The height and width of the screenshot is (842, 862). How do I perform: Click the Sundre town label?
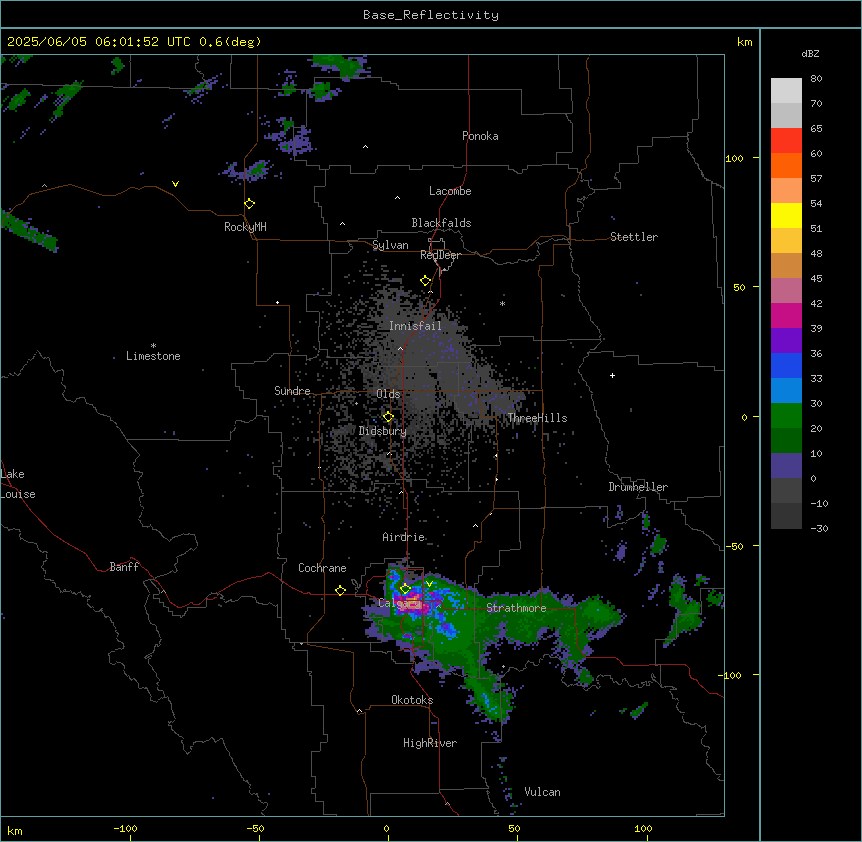tap(292, 391)
